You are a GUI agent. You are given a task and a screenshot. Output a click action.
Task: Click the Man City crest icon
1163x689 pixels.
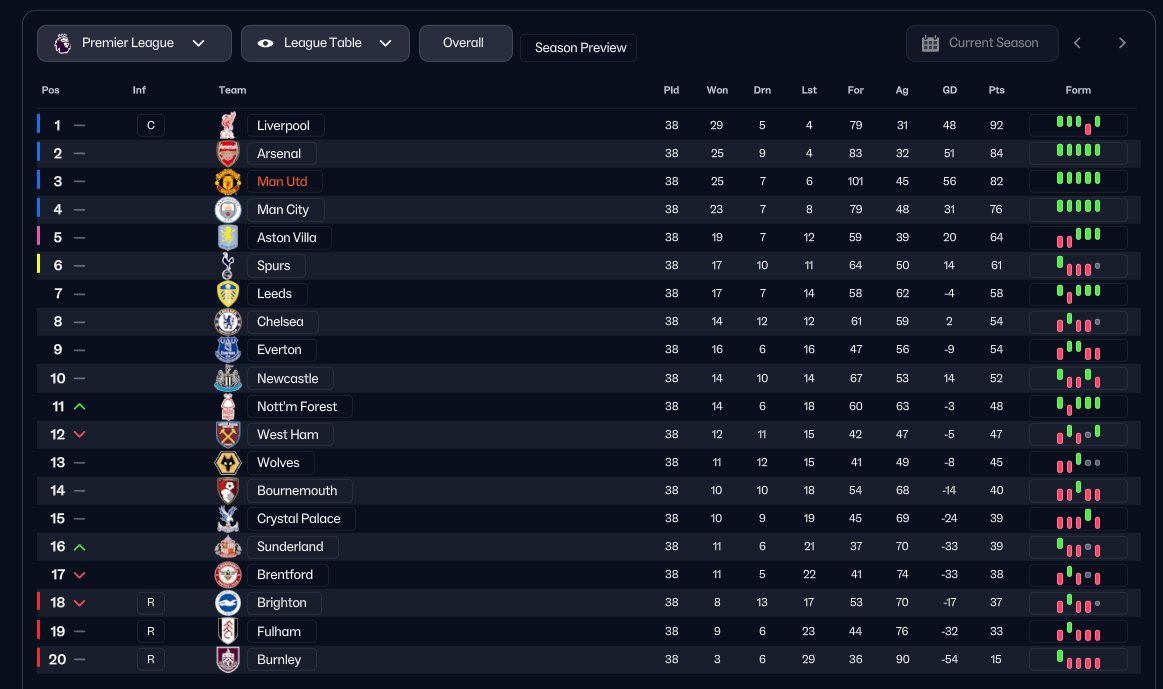pos(228,210)
